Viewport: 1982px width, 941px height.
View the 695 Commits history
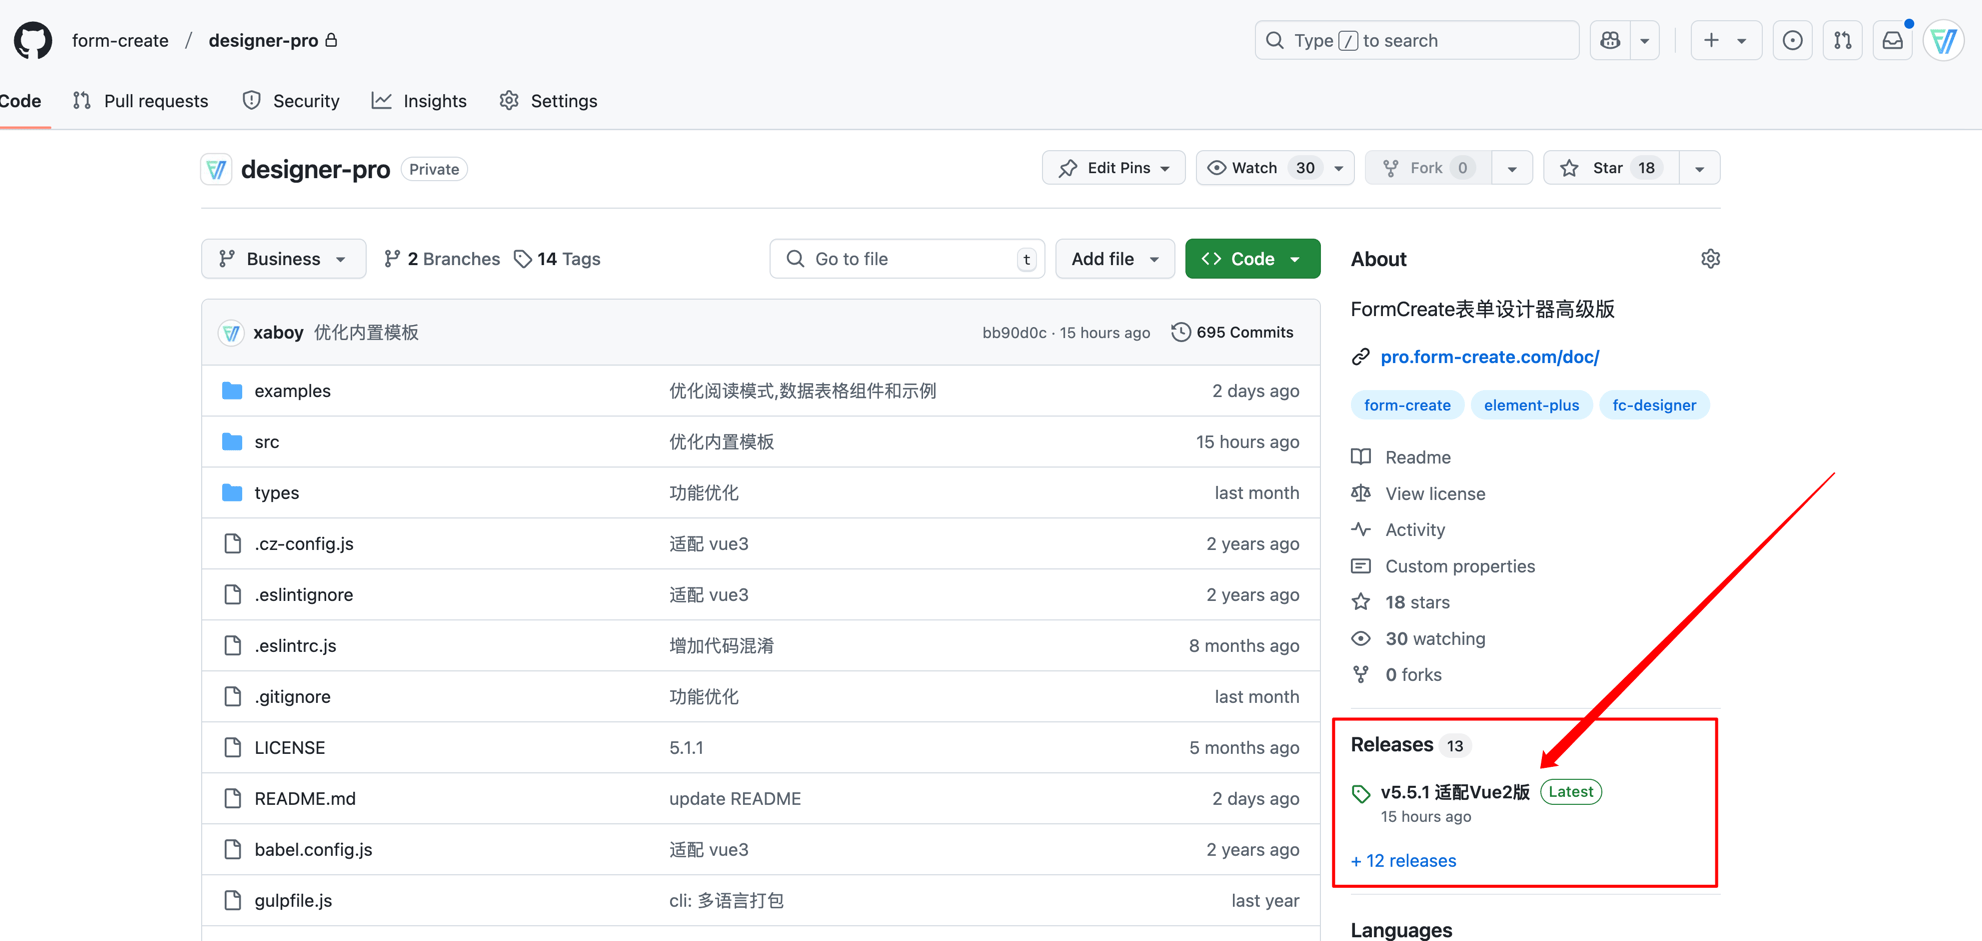pyautogui.click(x=1232, y=333)
